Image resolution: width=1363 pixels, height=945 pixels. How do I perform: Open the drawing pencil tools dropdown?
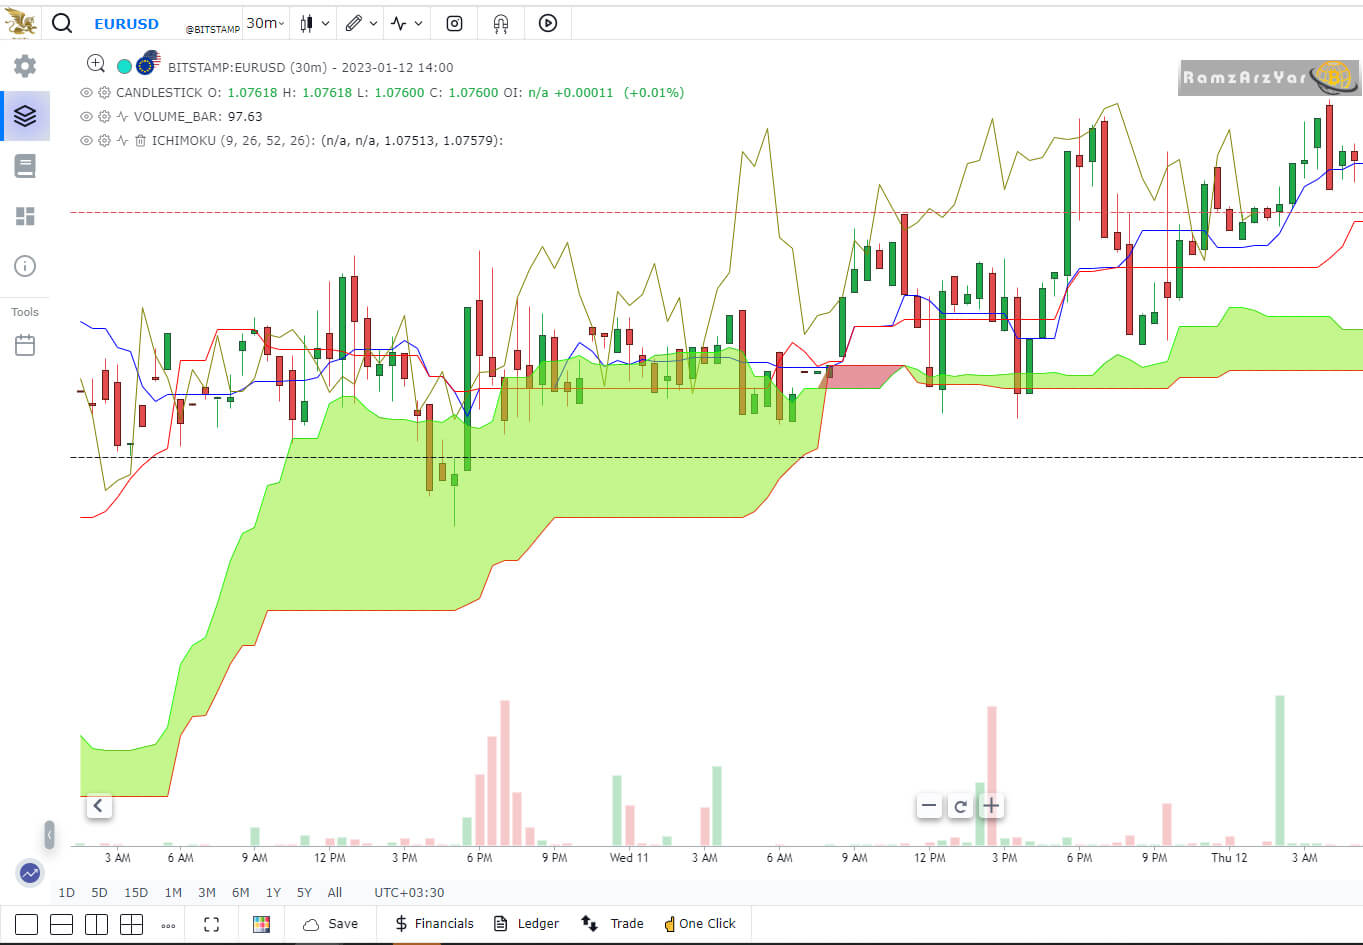coord(362,23)
